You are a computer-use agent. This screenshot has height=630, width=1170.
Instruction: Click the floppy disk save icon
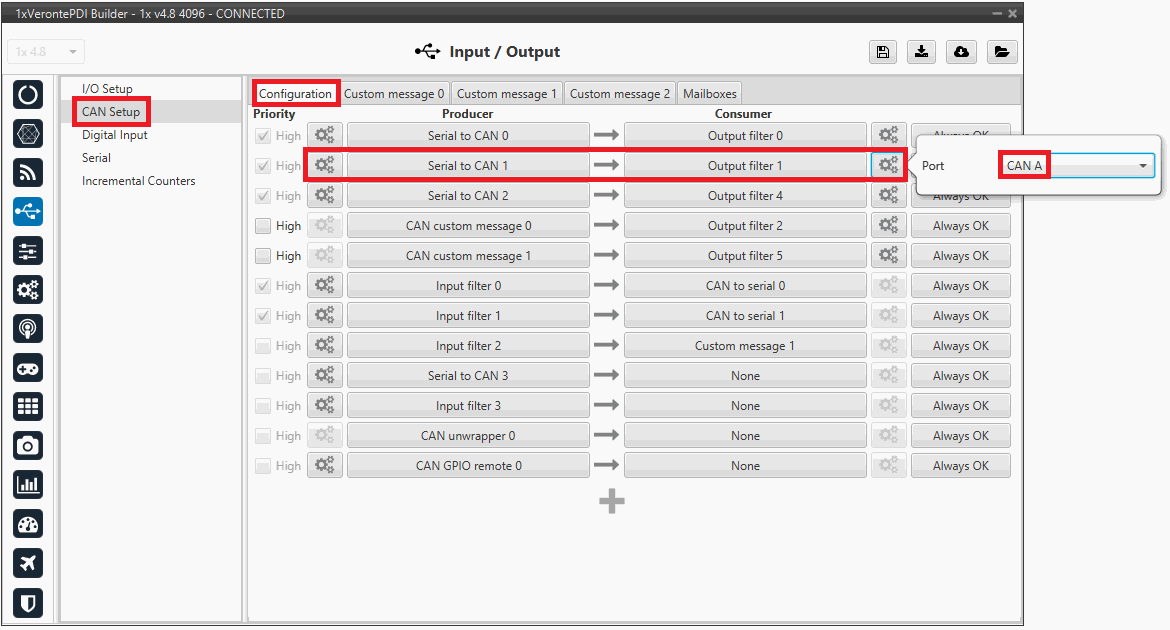[881, 52]
